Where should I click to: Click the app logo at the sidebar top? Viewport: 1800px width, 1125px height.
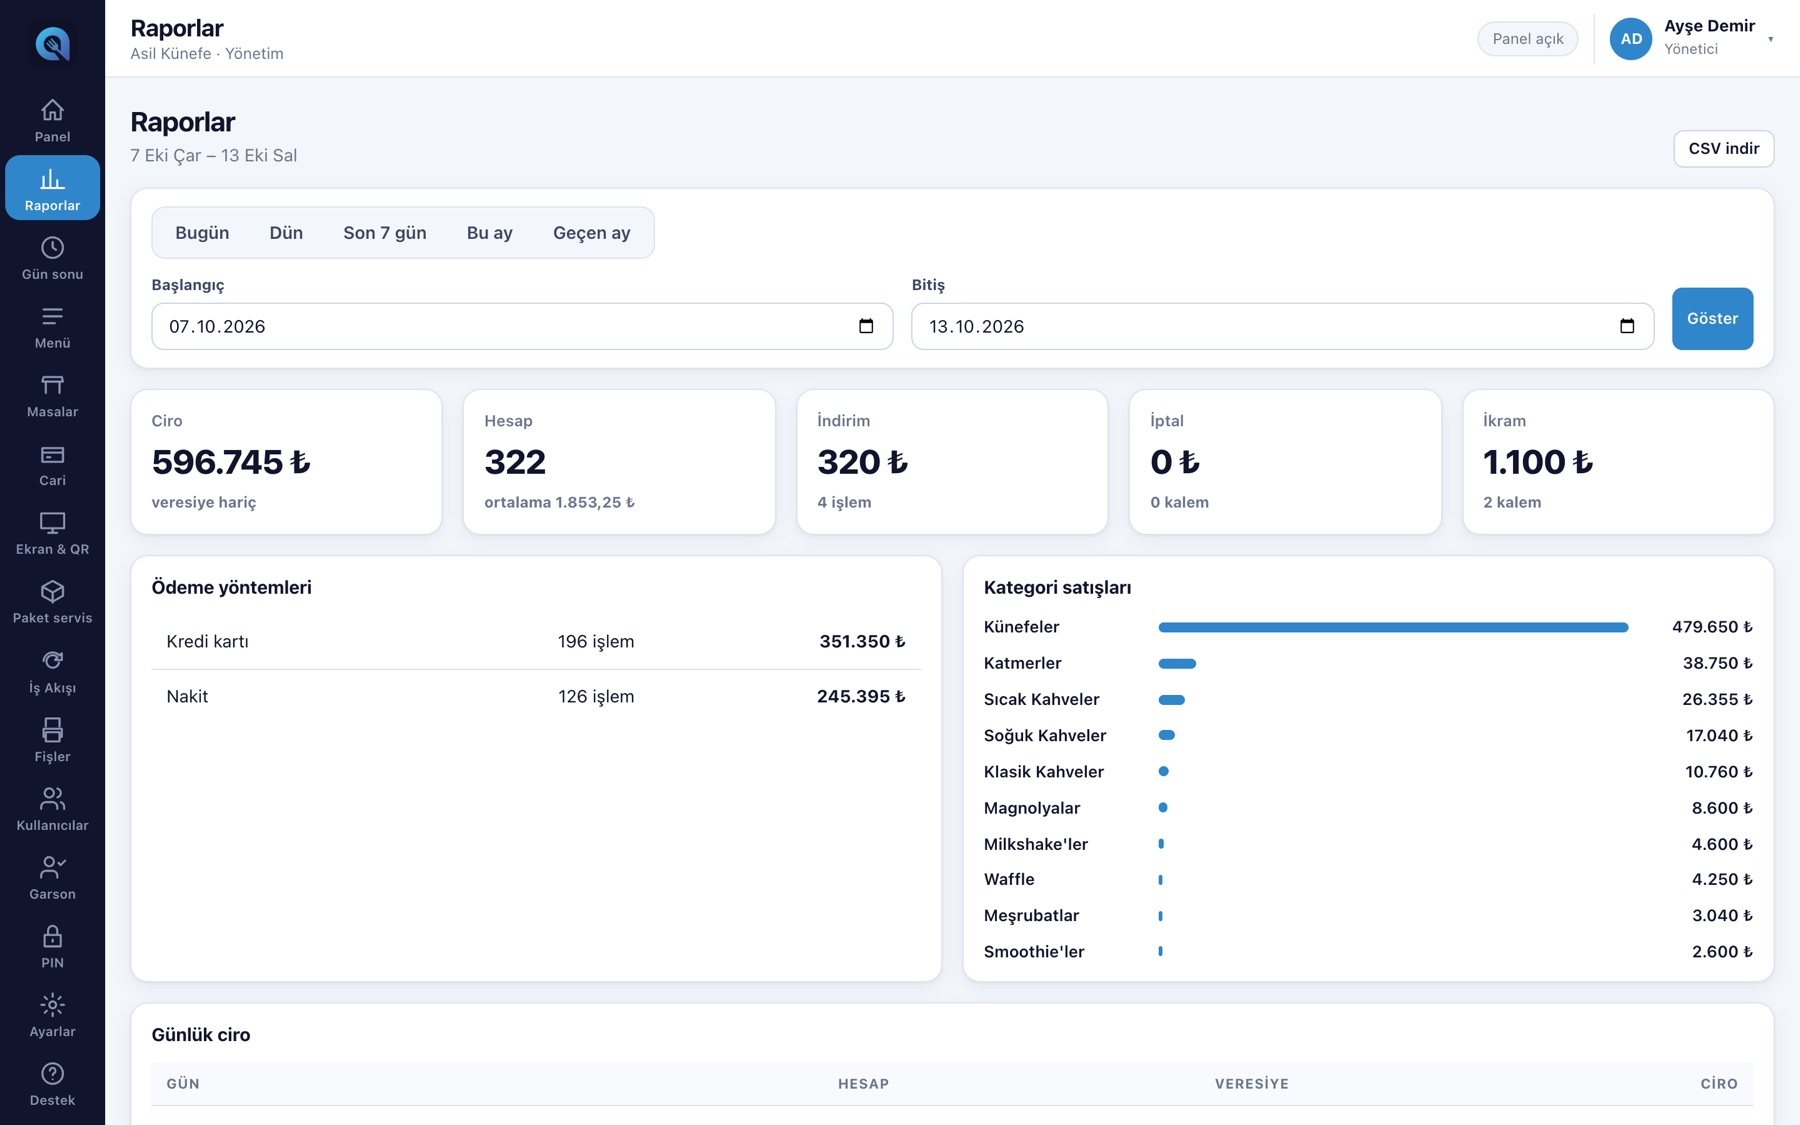coord(52,44)
